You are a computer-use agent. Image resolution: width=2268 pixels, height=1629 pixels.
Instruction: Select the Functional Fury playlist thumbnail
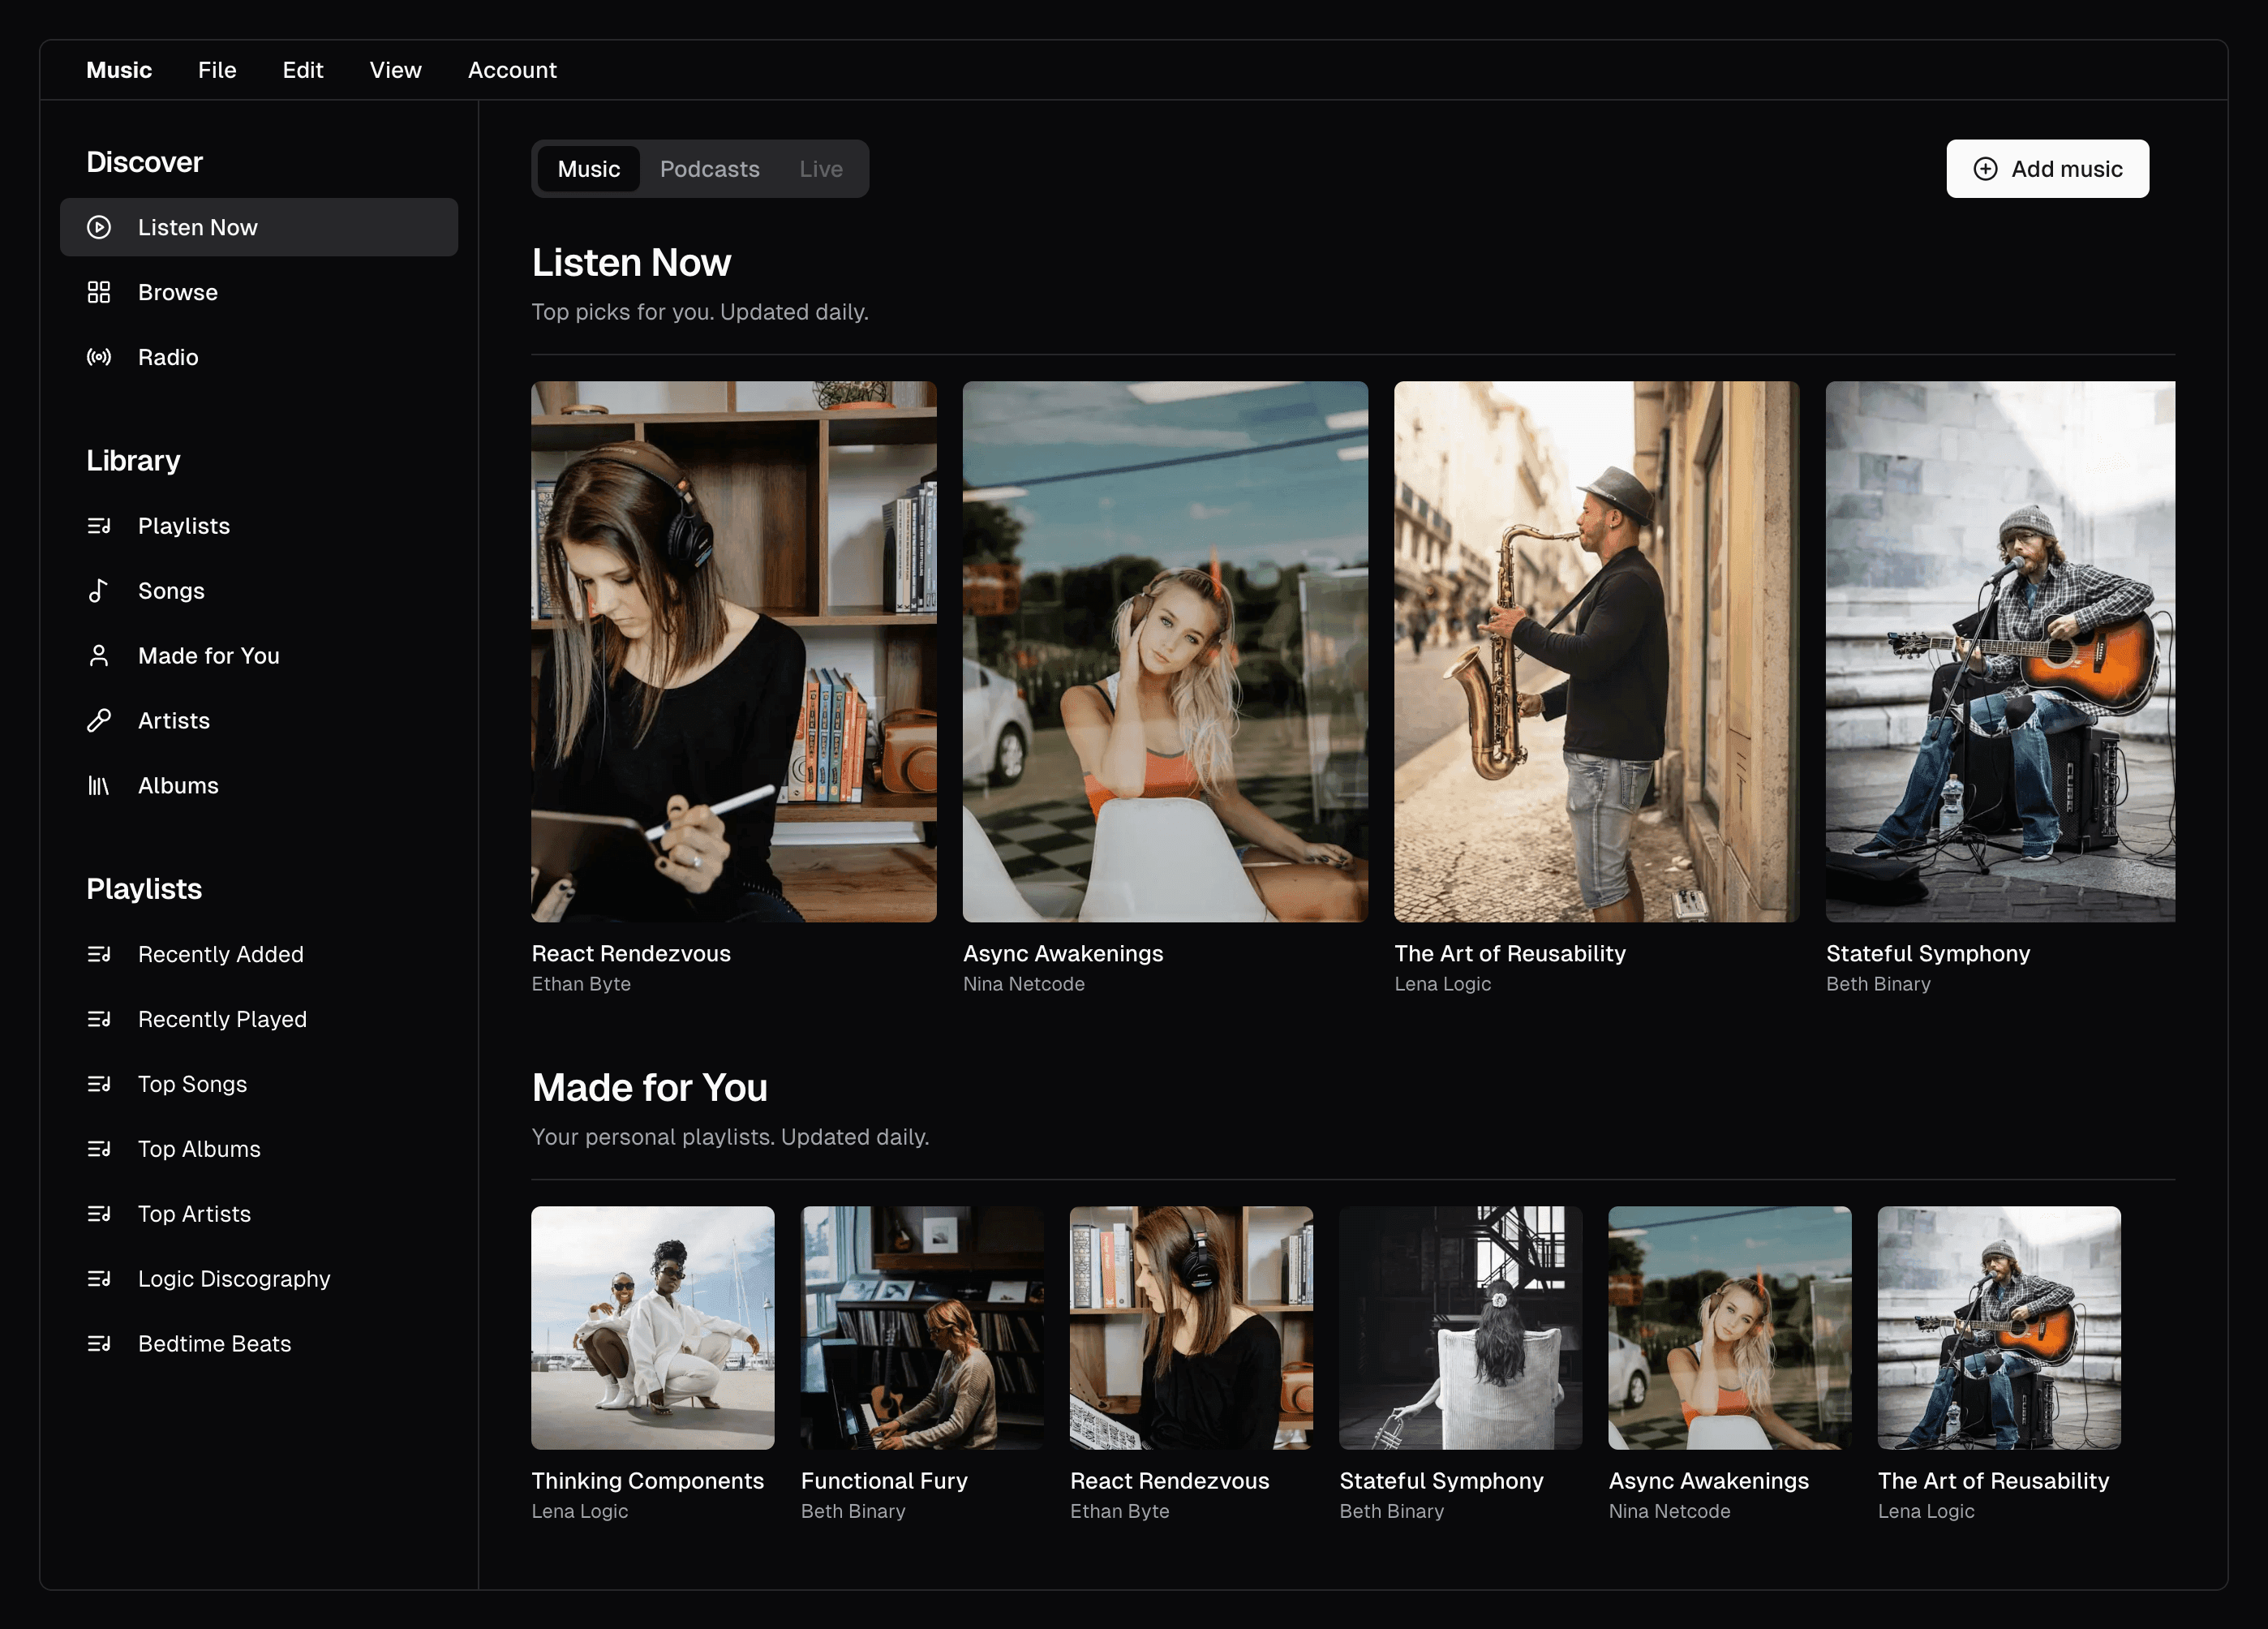[x=921, y=1327]
